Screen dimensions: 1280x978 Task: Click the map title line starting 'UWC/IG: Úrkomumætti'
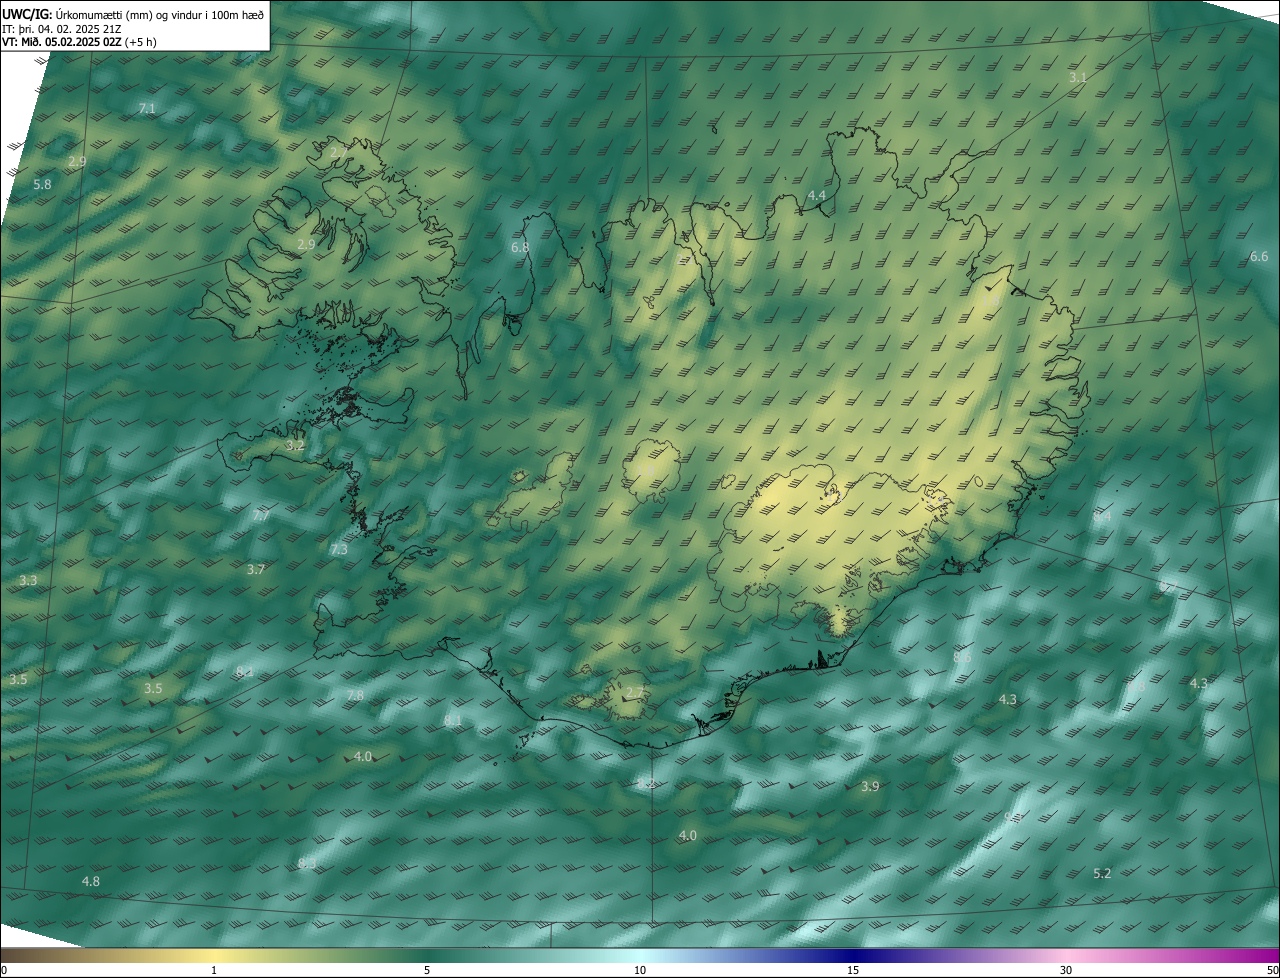tap(133, 14)
